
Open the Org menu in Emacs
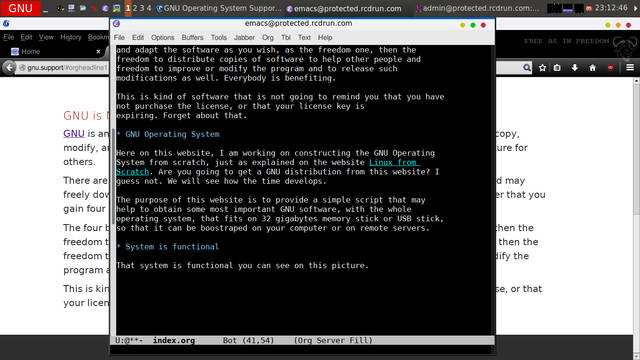tap(268, 38)
